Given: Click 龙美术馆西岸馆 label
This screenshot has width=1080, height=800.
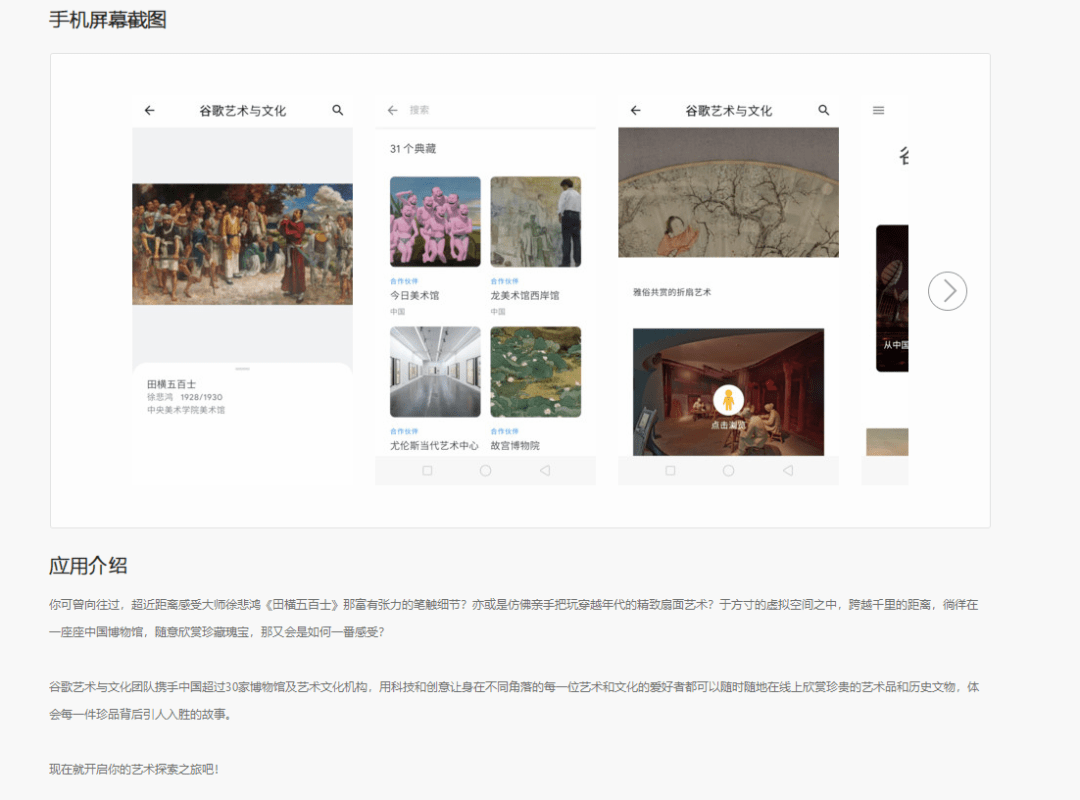Looking at the screenshot, I should point(525,296).
